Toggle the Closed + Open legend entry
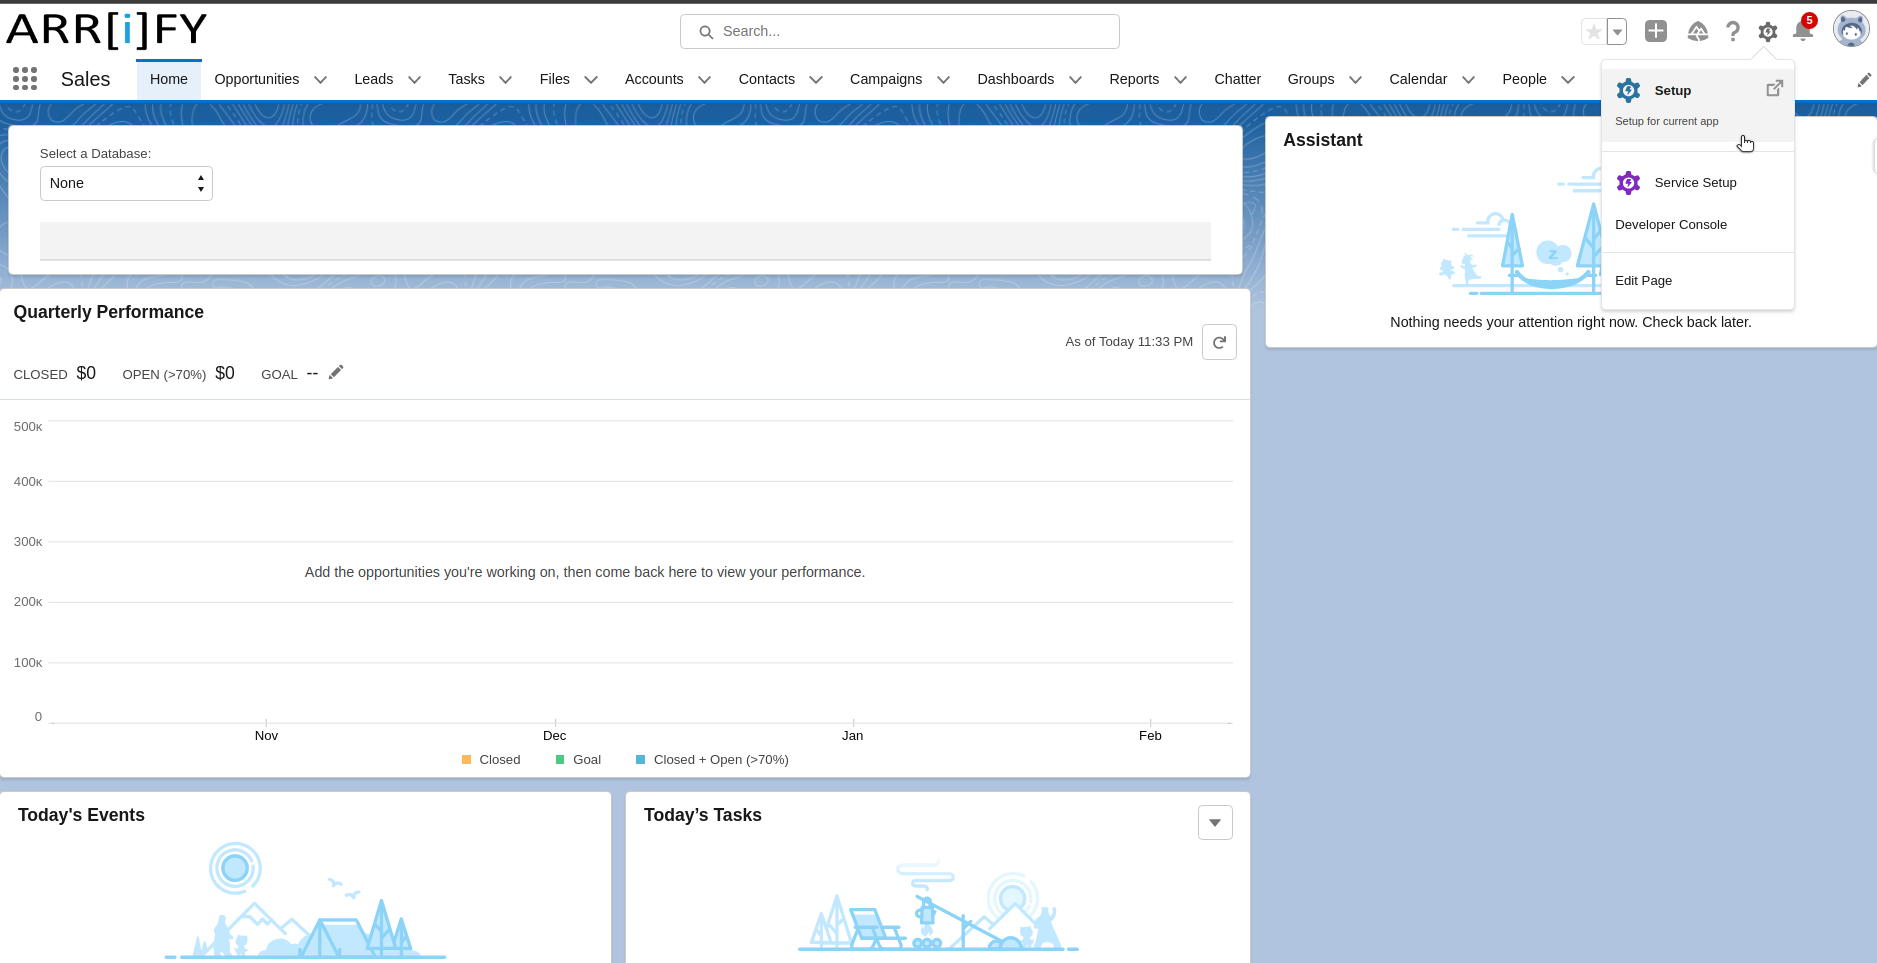Viewport: 1877px width, 963px height. pos(711,759)
